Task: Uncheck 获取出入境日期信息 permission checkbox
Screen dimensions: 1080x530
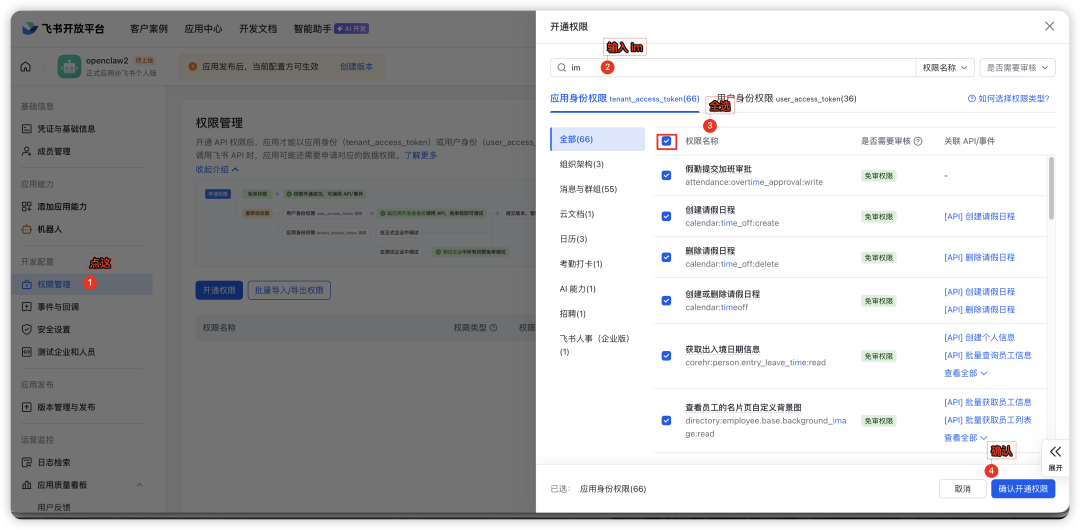Action: point(666,356)
